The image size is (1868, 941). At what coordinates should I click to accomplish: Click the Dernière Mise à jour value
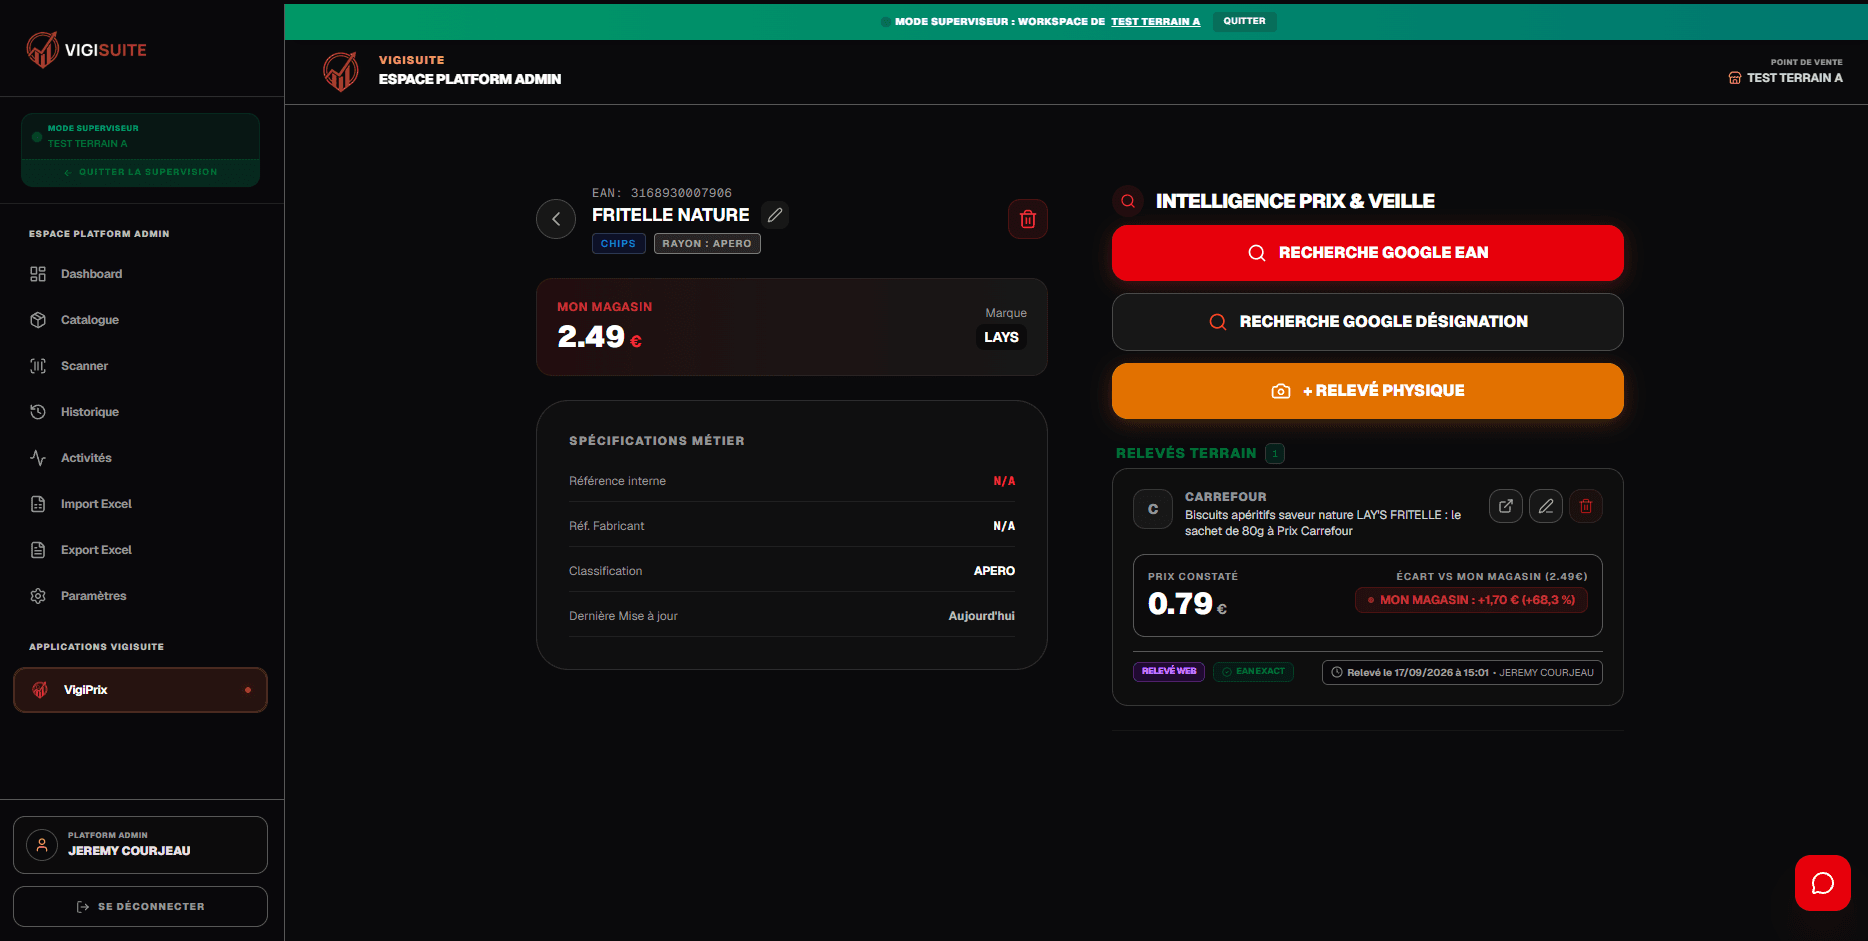(x=982, y=616)
